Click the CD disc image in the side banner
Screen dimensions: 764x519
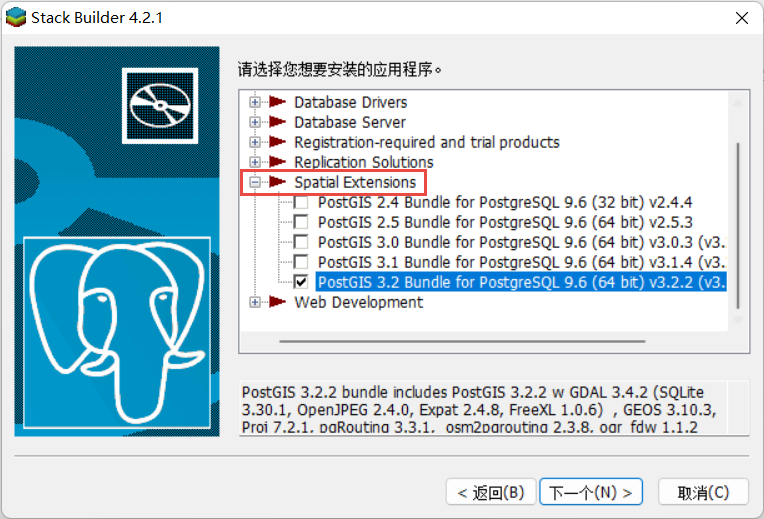160,105
